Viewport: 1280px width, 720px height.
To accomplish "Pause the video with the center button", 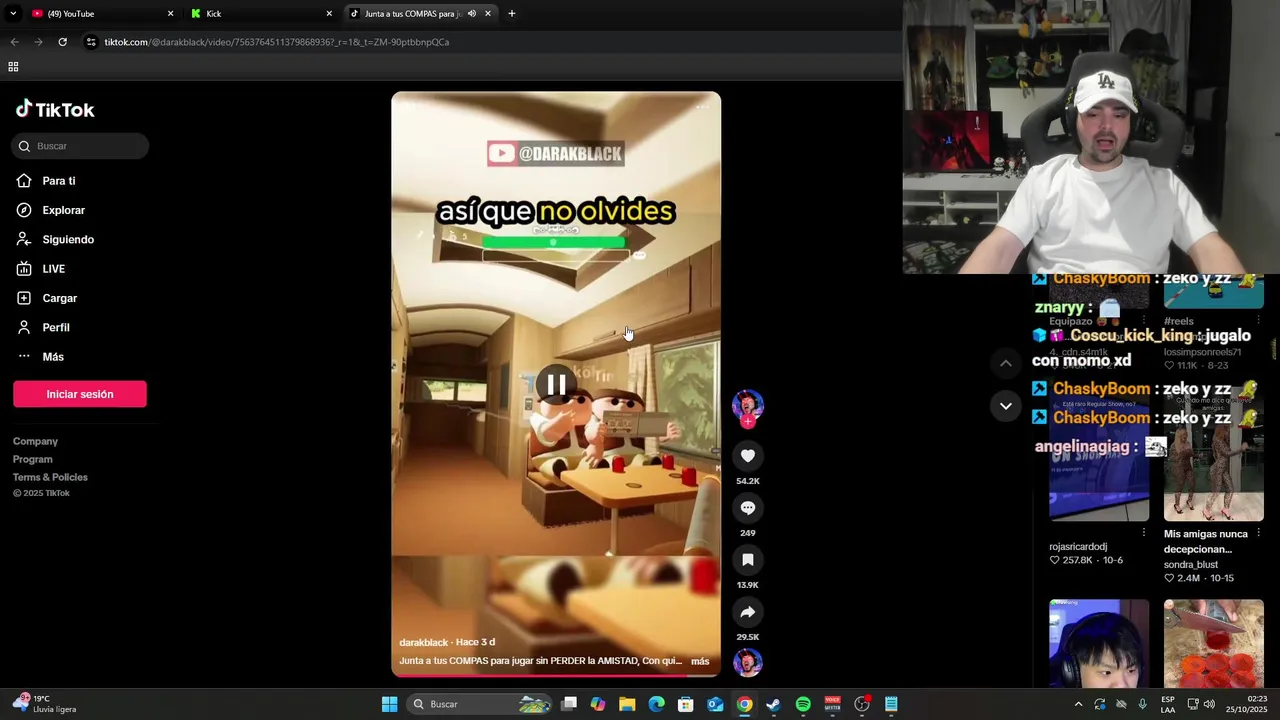I will pyautogui.click(x=556, y=384).
